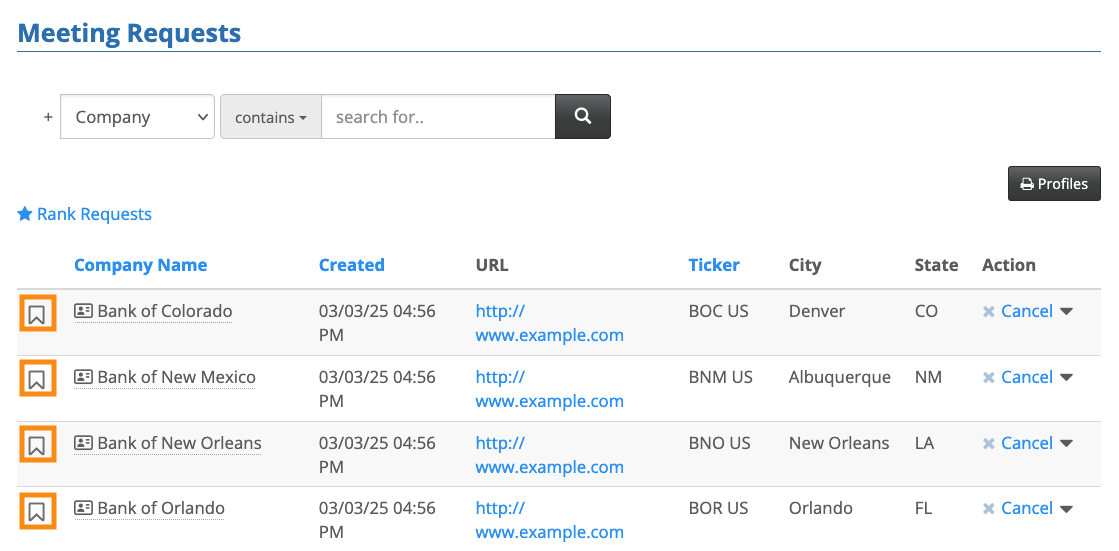
Task: Click the profile card icon for Bank of Colorado
Action: coord(84,311)
